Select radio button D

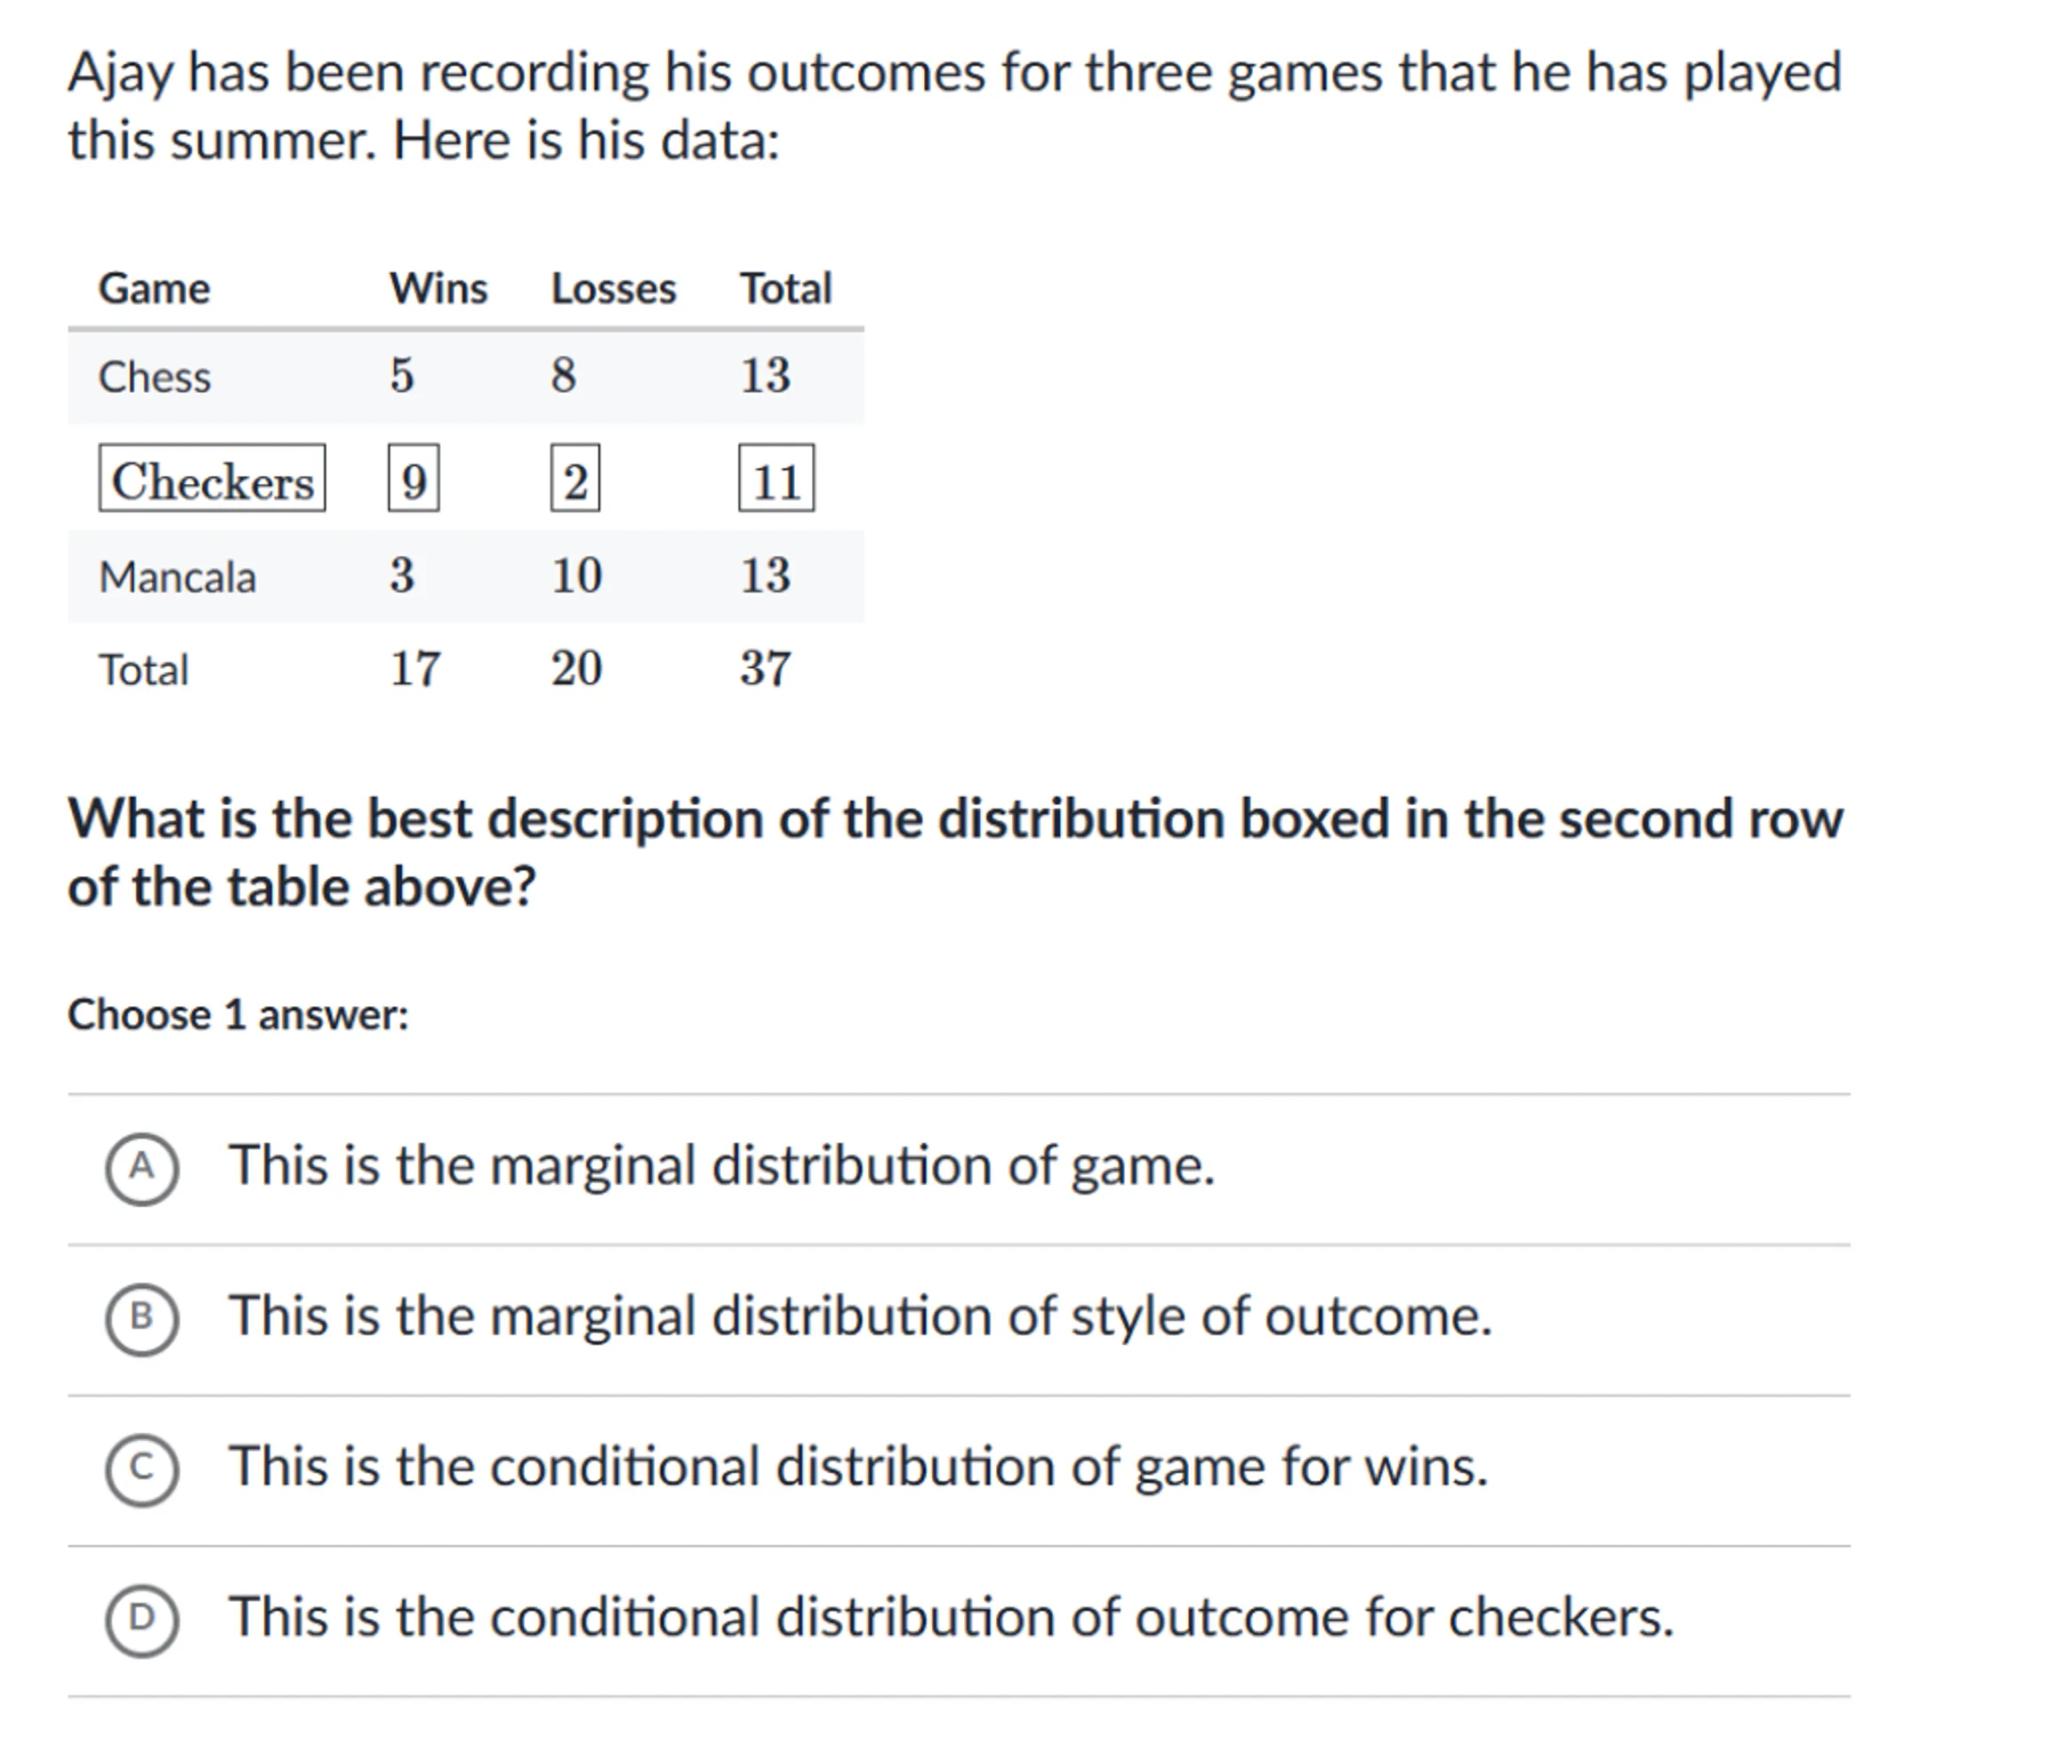pyautogui.click(x=142, y=1619)
